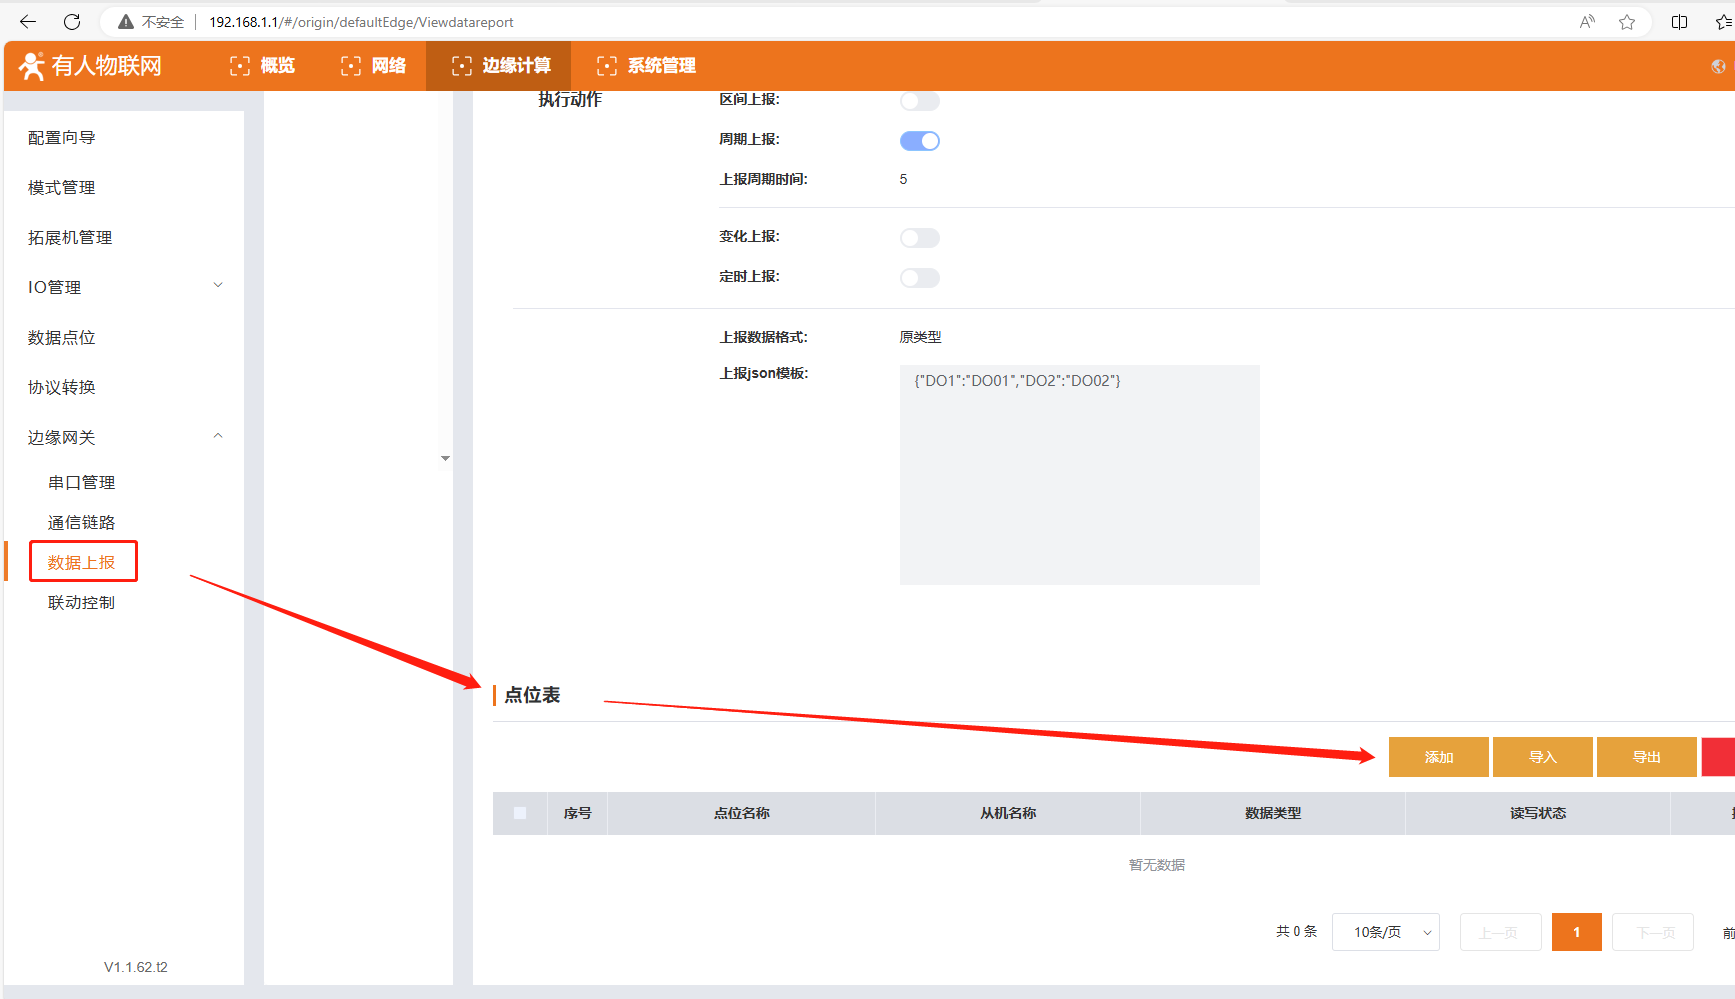This screenshot has width=1735, height=999.
Task: Click the 导入 button
Action: [x=1542, y=757]
